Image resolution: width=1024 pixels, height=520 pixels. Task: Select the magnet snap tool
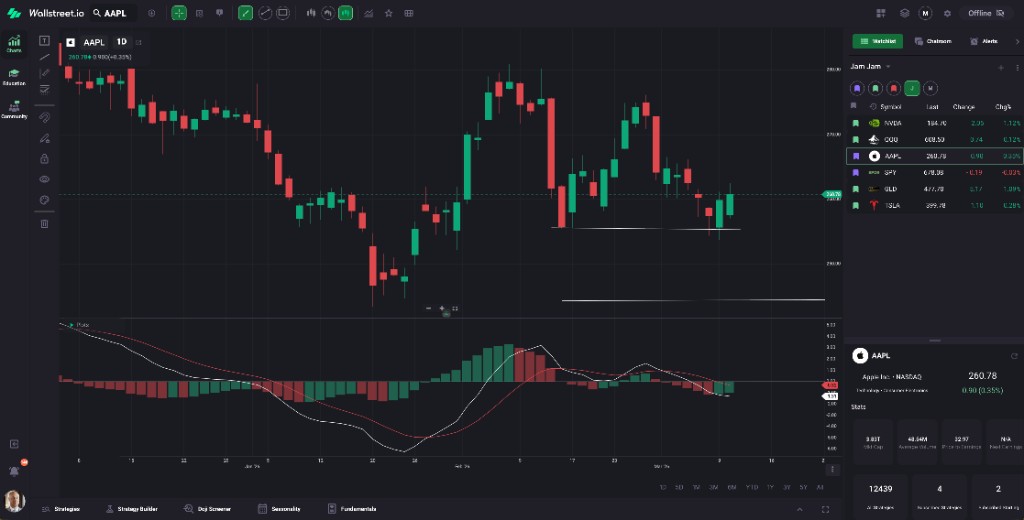point(44,118)
